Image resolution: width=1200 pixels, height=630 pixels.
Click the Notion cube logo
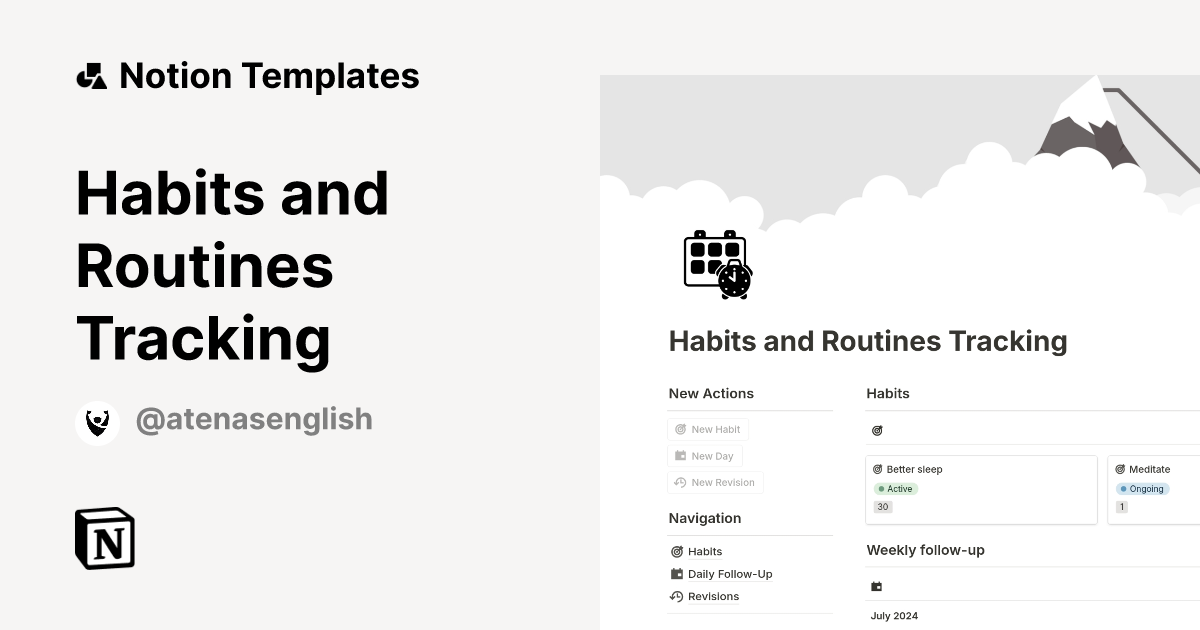coord(105,538)
